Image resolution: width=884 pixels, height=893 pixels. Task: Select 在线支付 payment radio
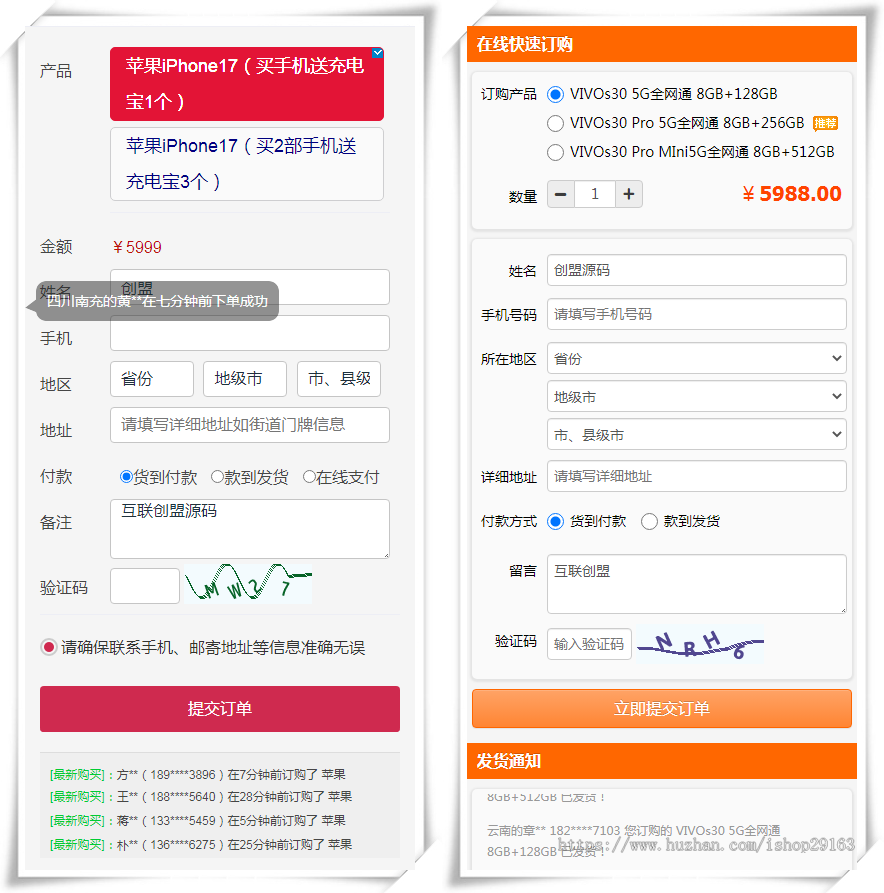(309, 477)
